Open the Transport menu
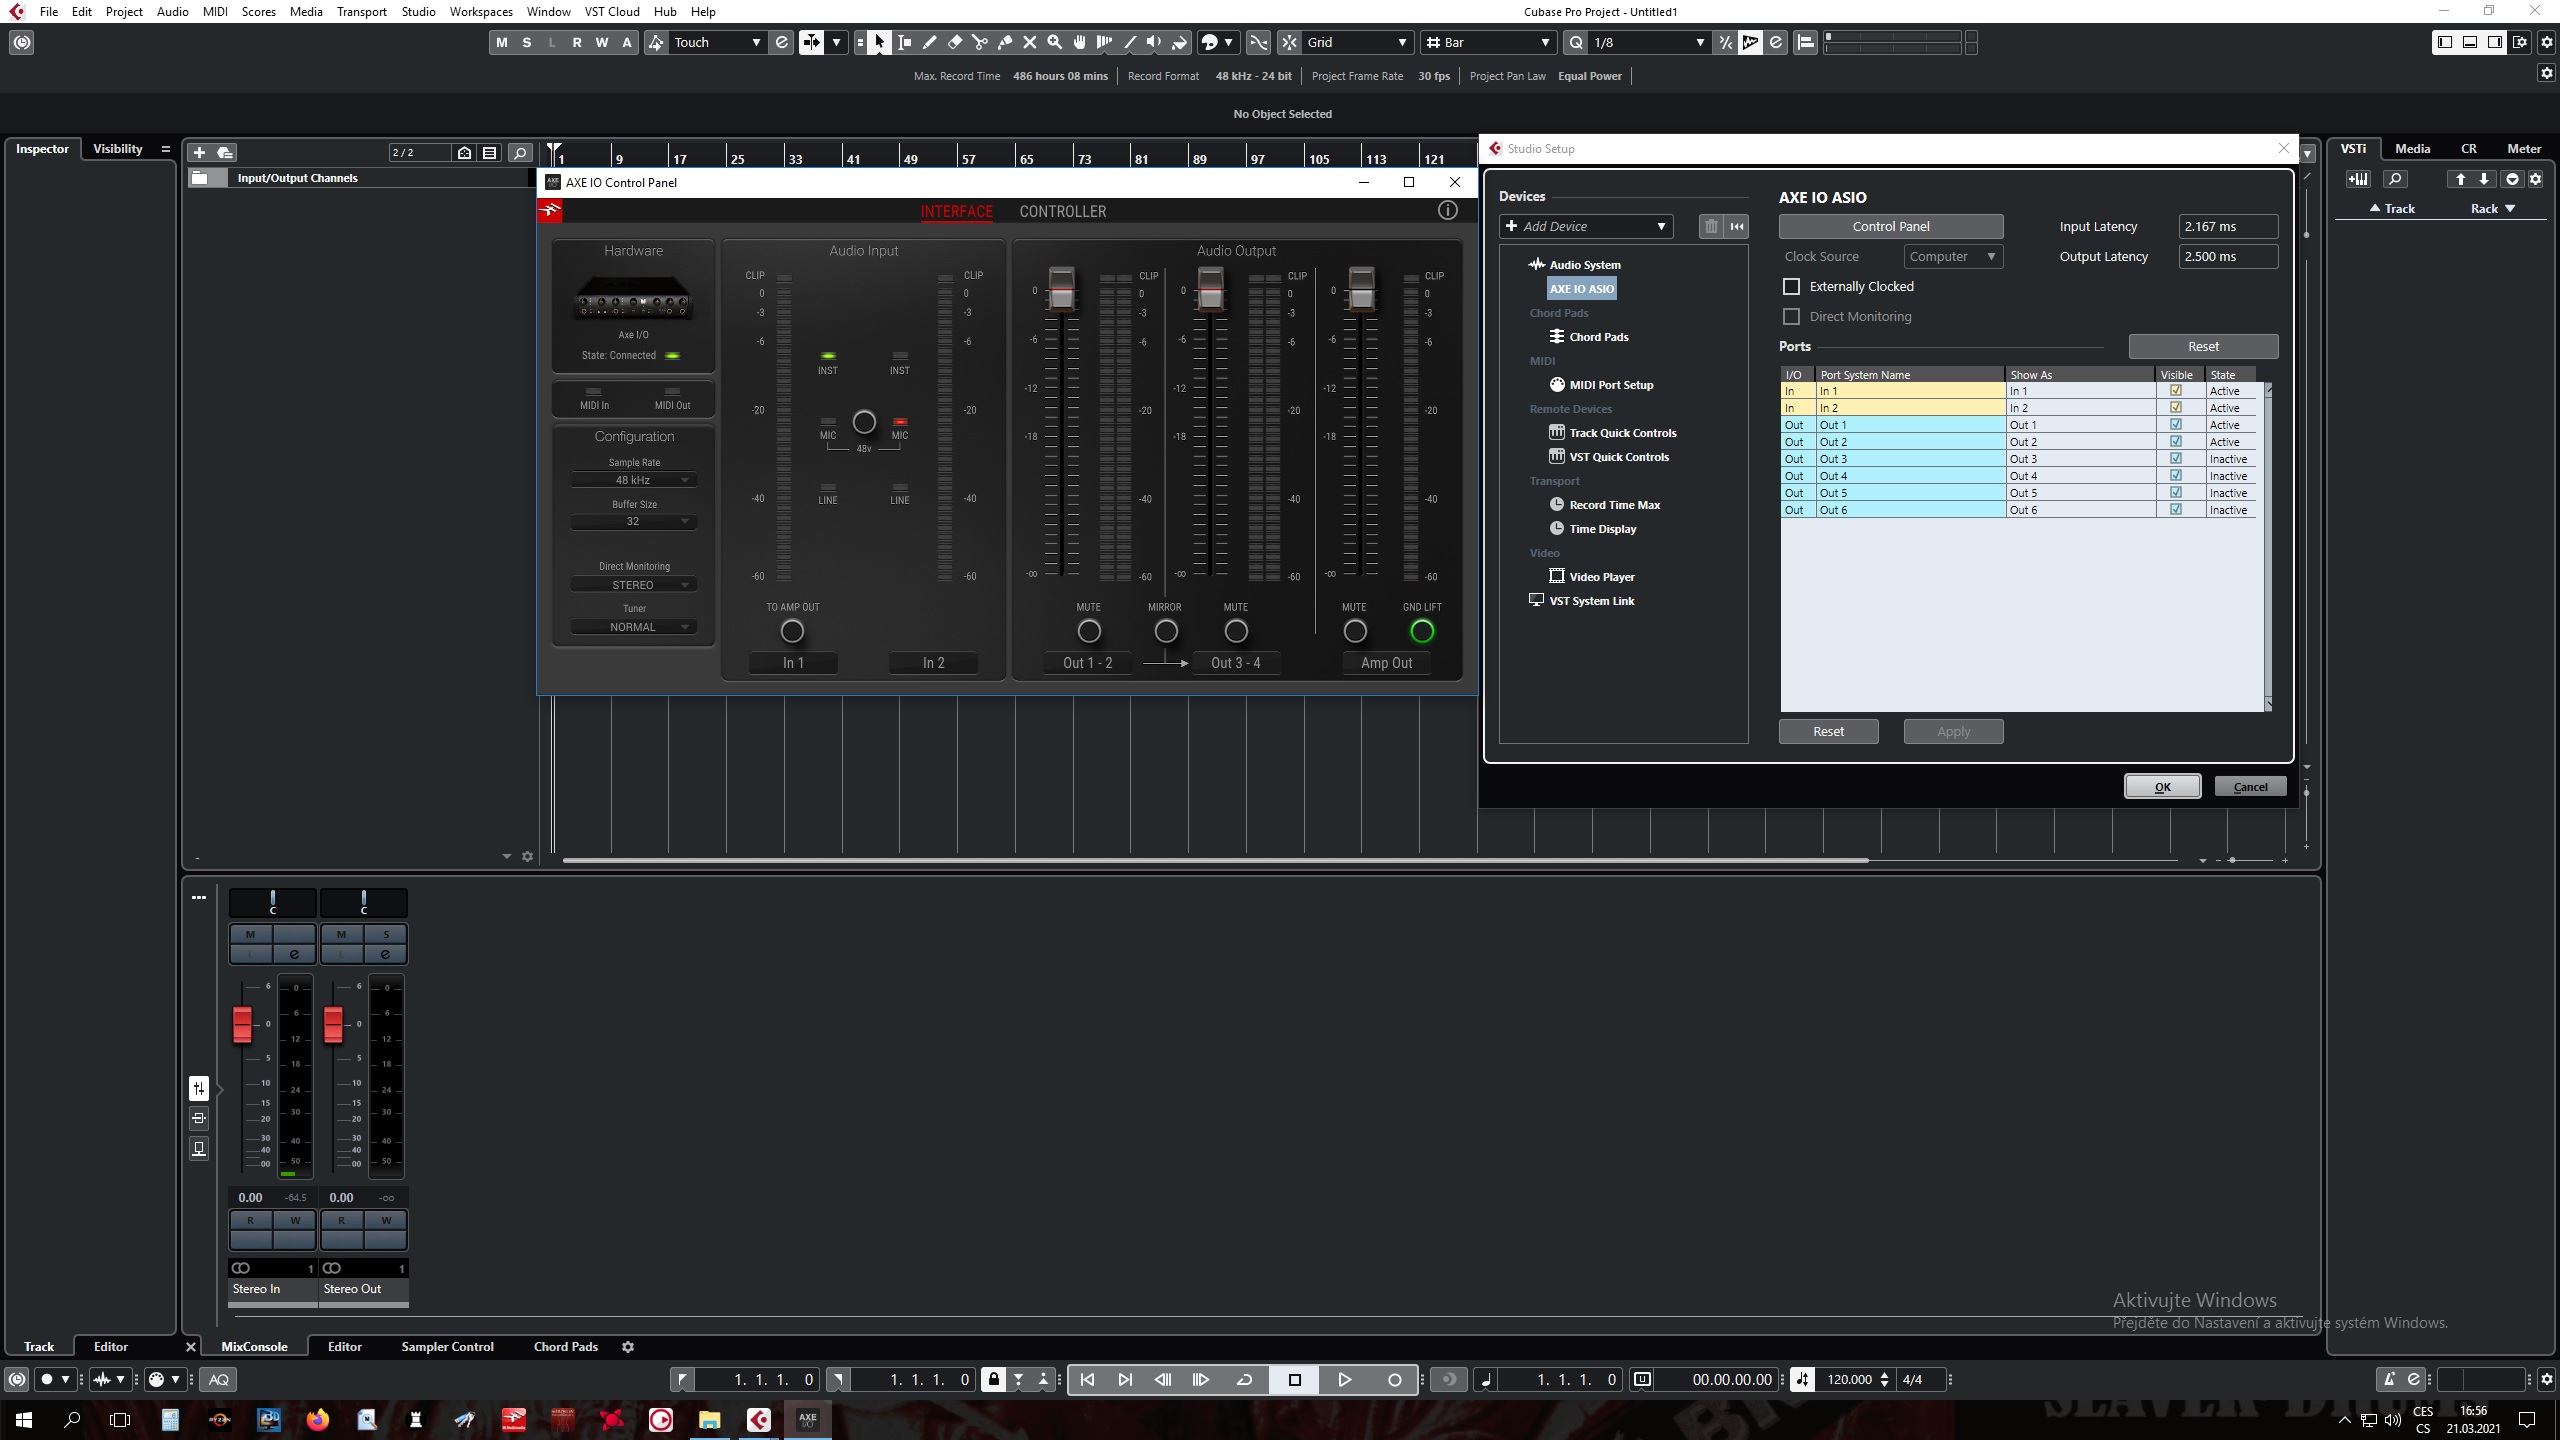2560x1440 pixels. [x=362, y=12]
